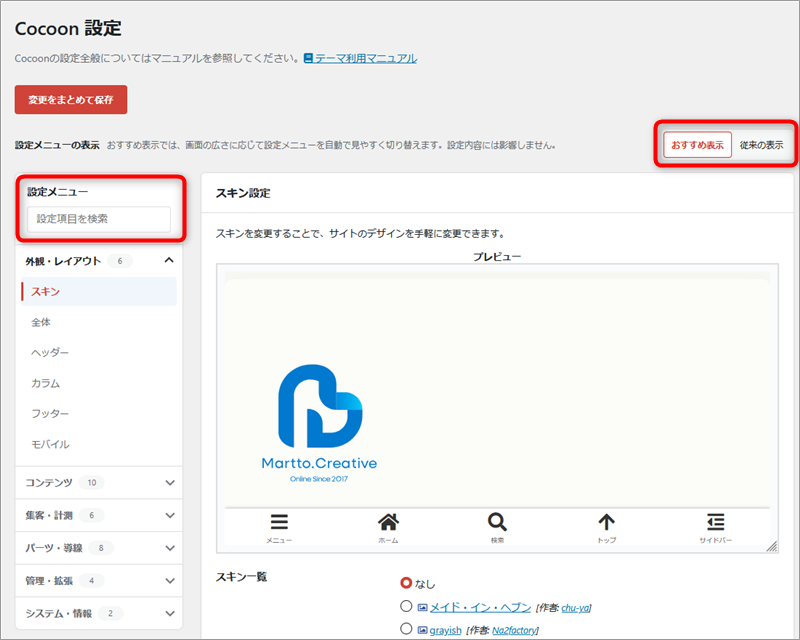Expand the コンテンツ section
800x640 pixels.
[99, 482]
